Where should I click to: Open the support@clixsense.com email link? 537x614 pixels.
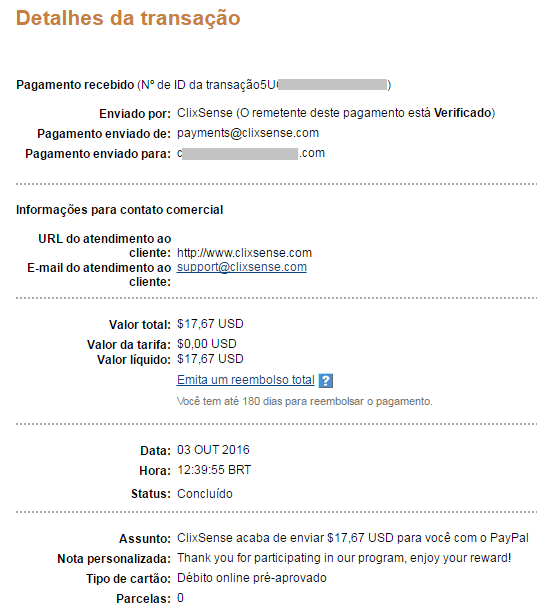[242, 267]
